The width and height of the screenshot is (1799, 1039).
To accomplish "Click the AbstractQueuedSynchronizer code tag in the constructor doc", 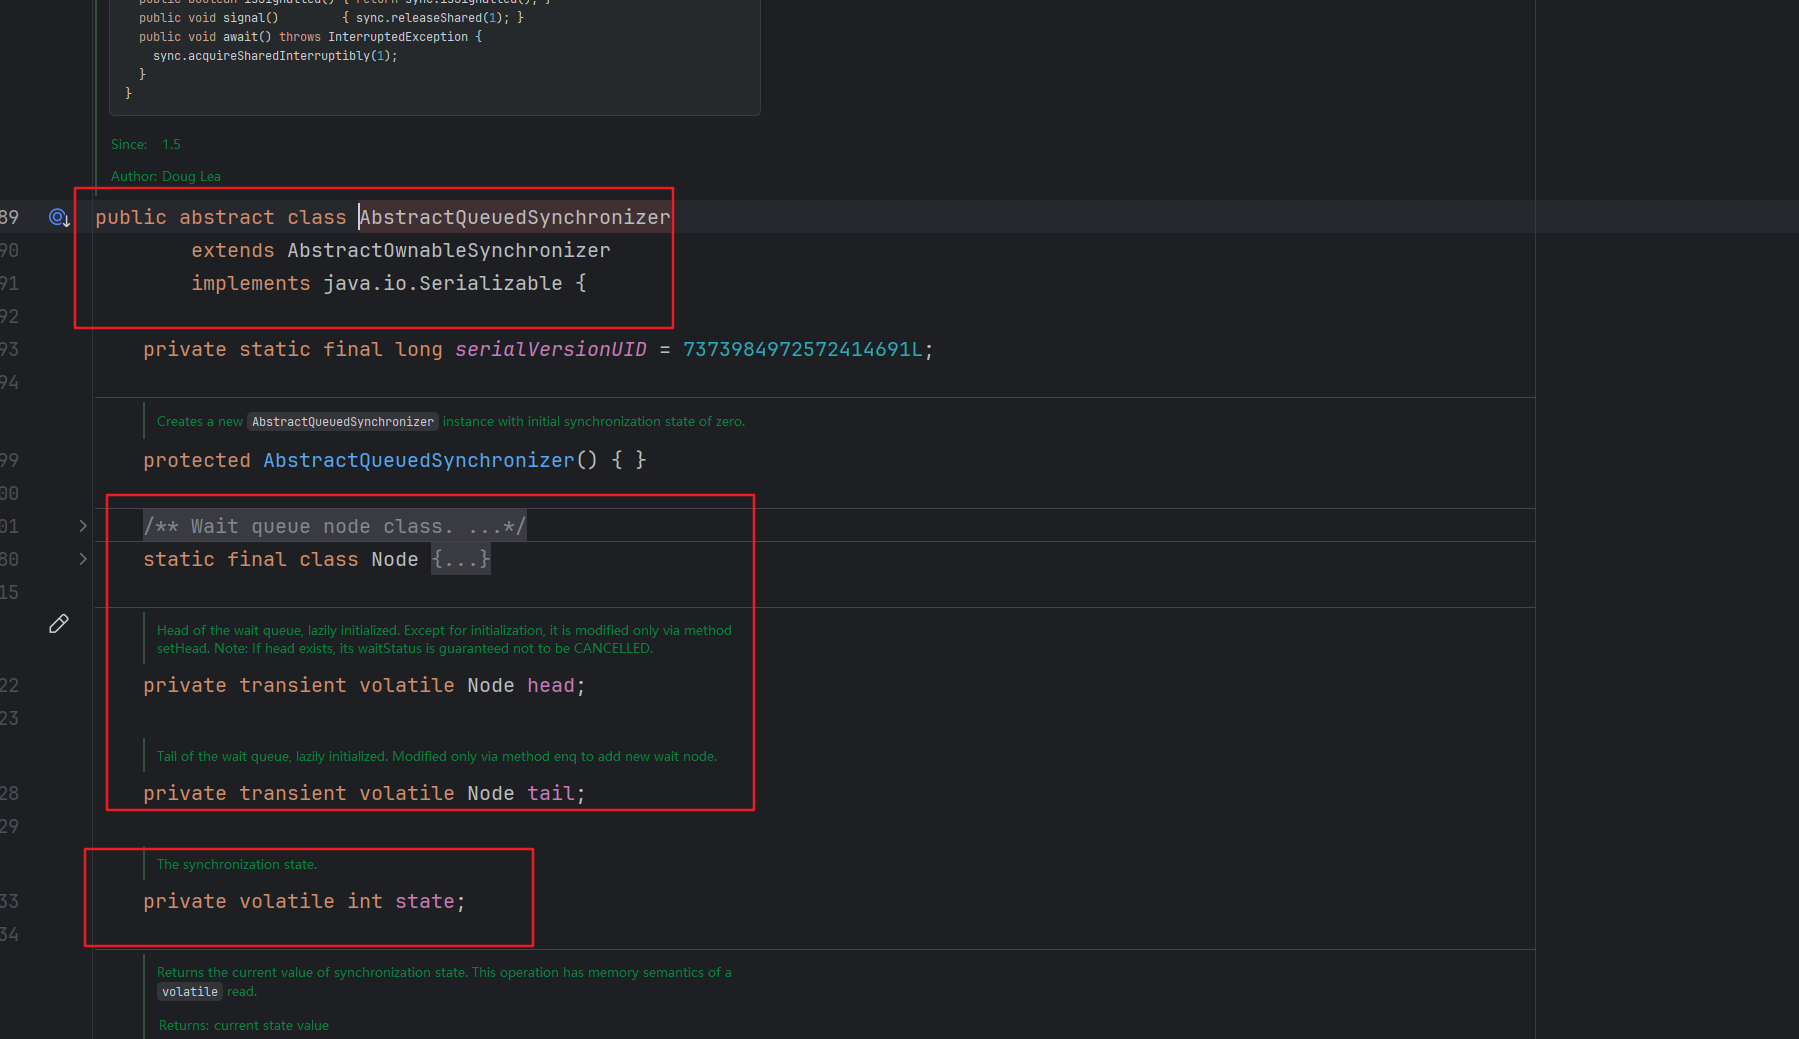I will [x=343, y=422].
